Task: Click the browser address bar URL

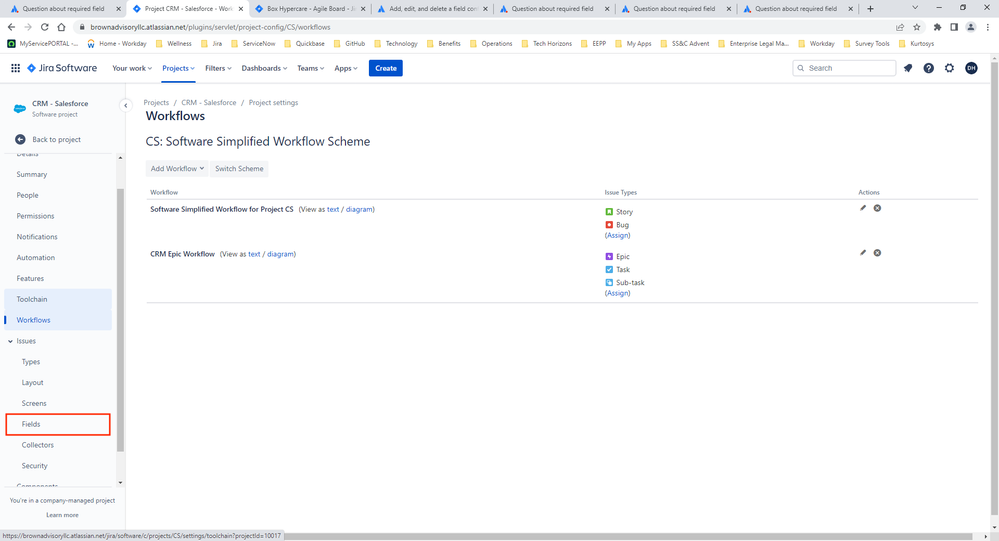Action: (210, 27)
